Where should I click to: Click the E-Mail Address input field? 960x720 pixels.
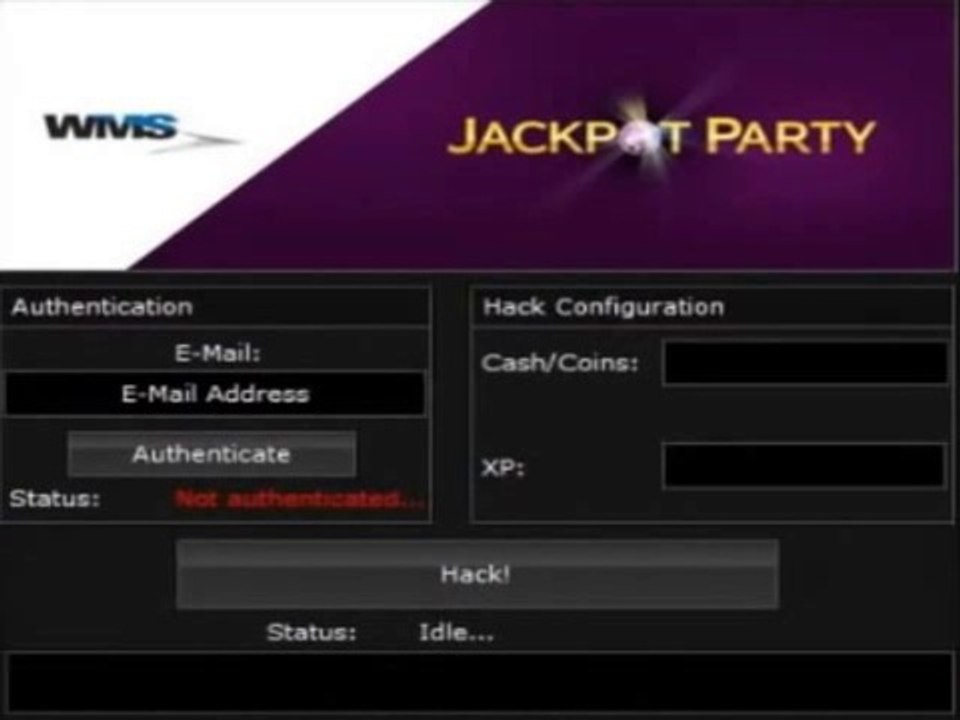(215, 394)
